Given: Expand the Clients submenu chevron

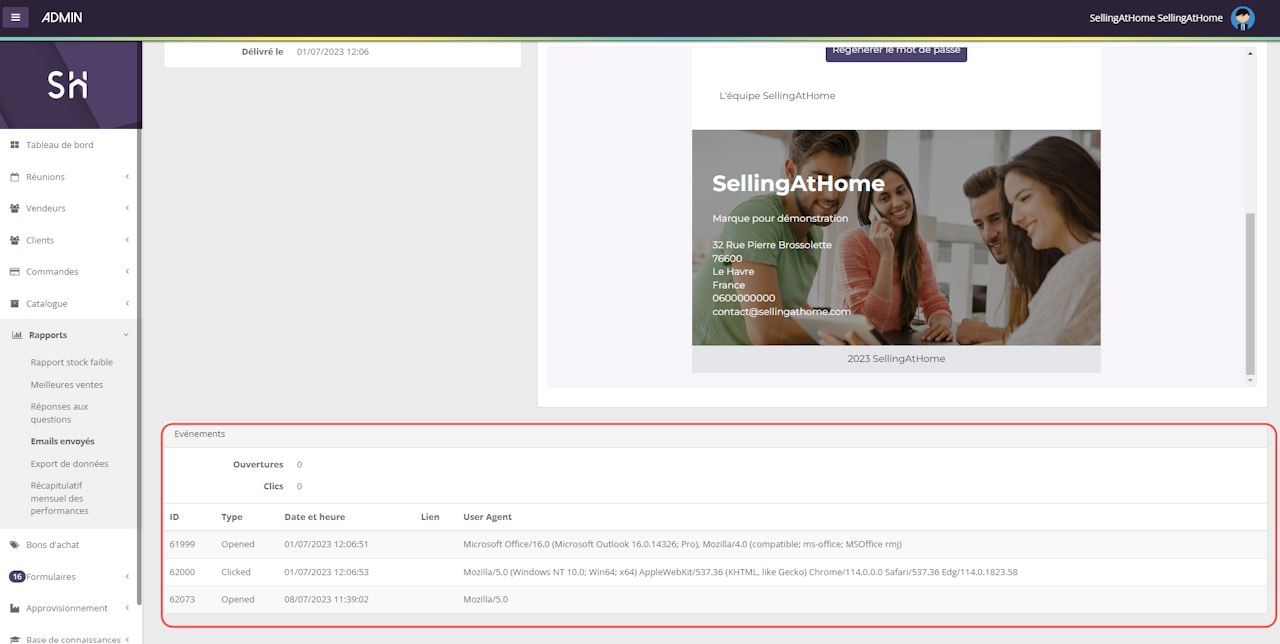Looking at the screenshot, I should [x=127, y=241].
